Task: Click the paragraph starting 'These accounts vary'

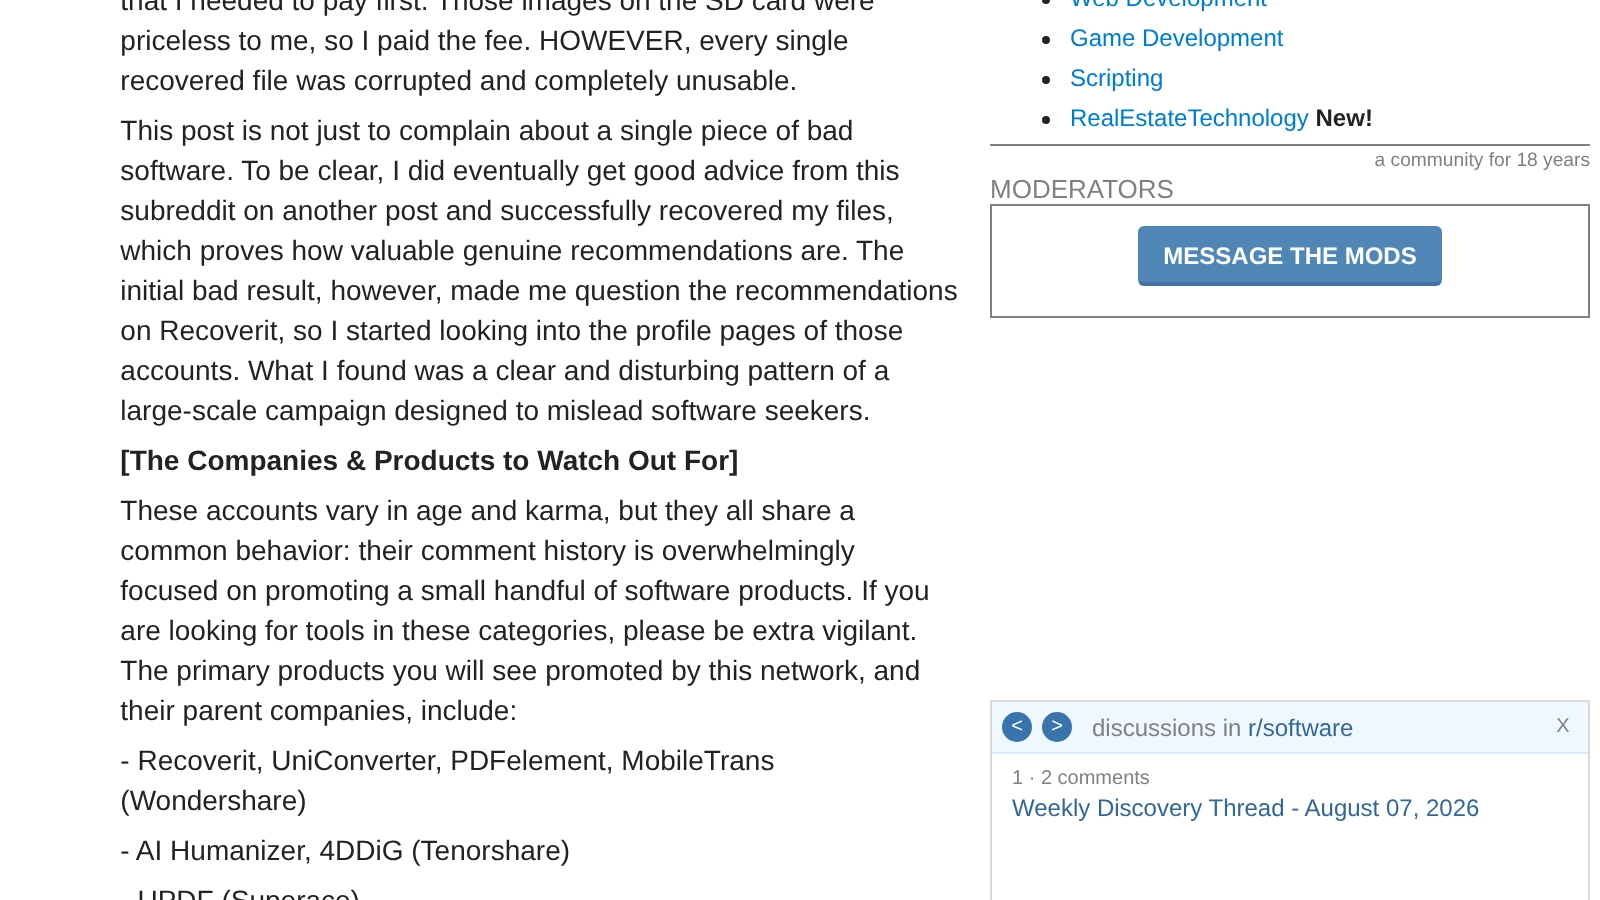Action: [x=525, y=611]
